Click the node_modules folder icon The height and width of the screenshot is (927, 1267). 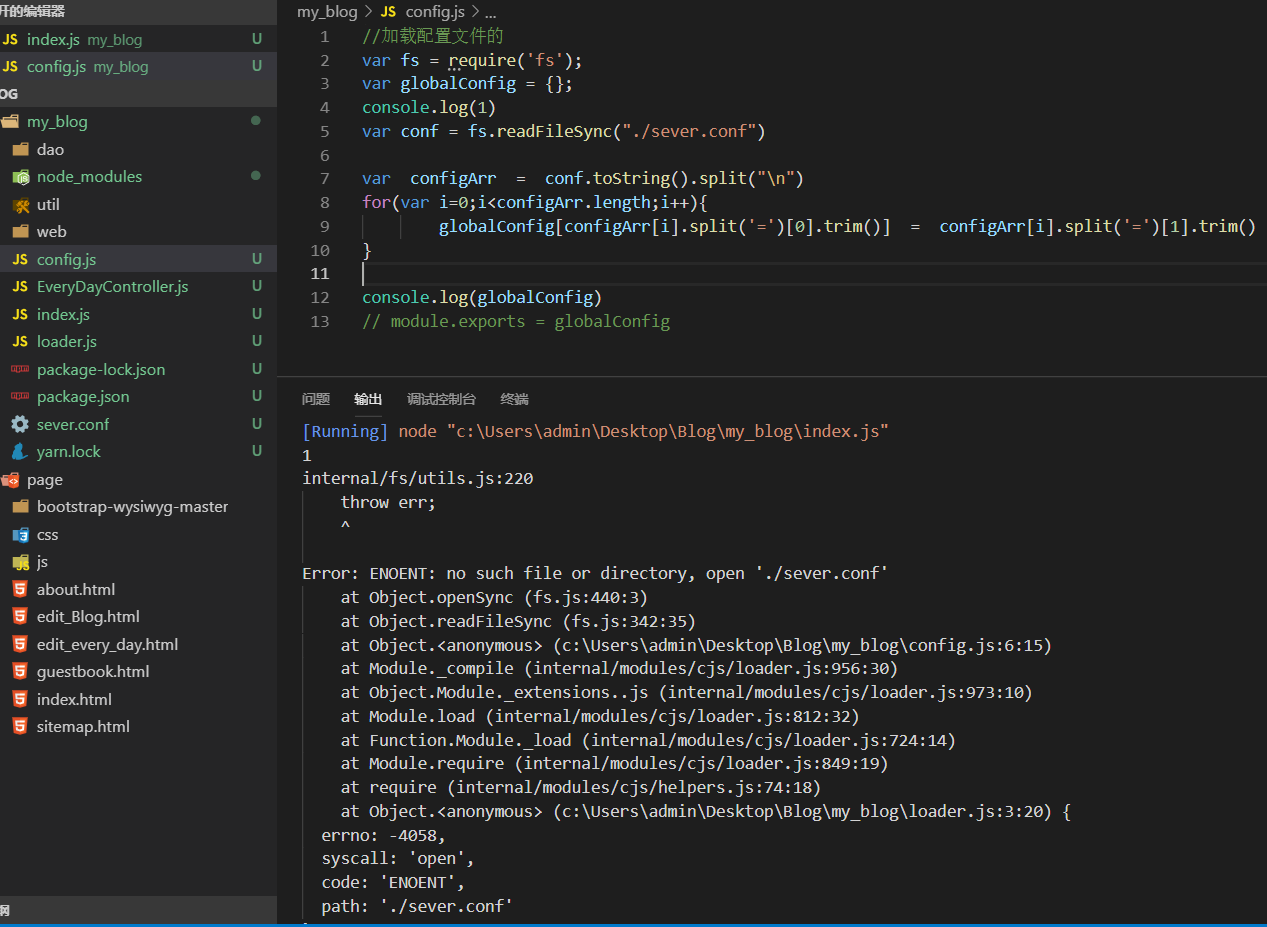click(x=20, y=177)
